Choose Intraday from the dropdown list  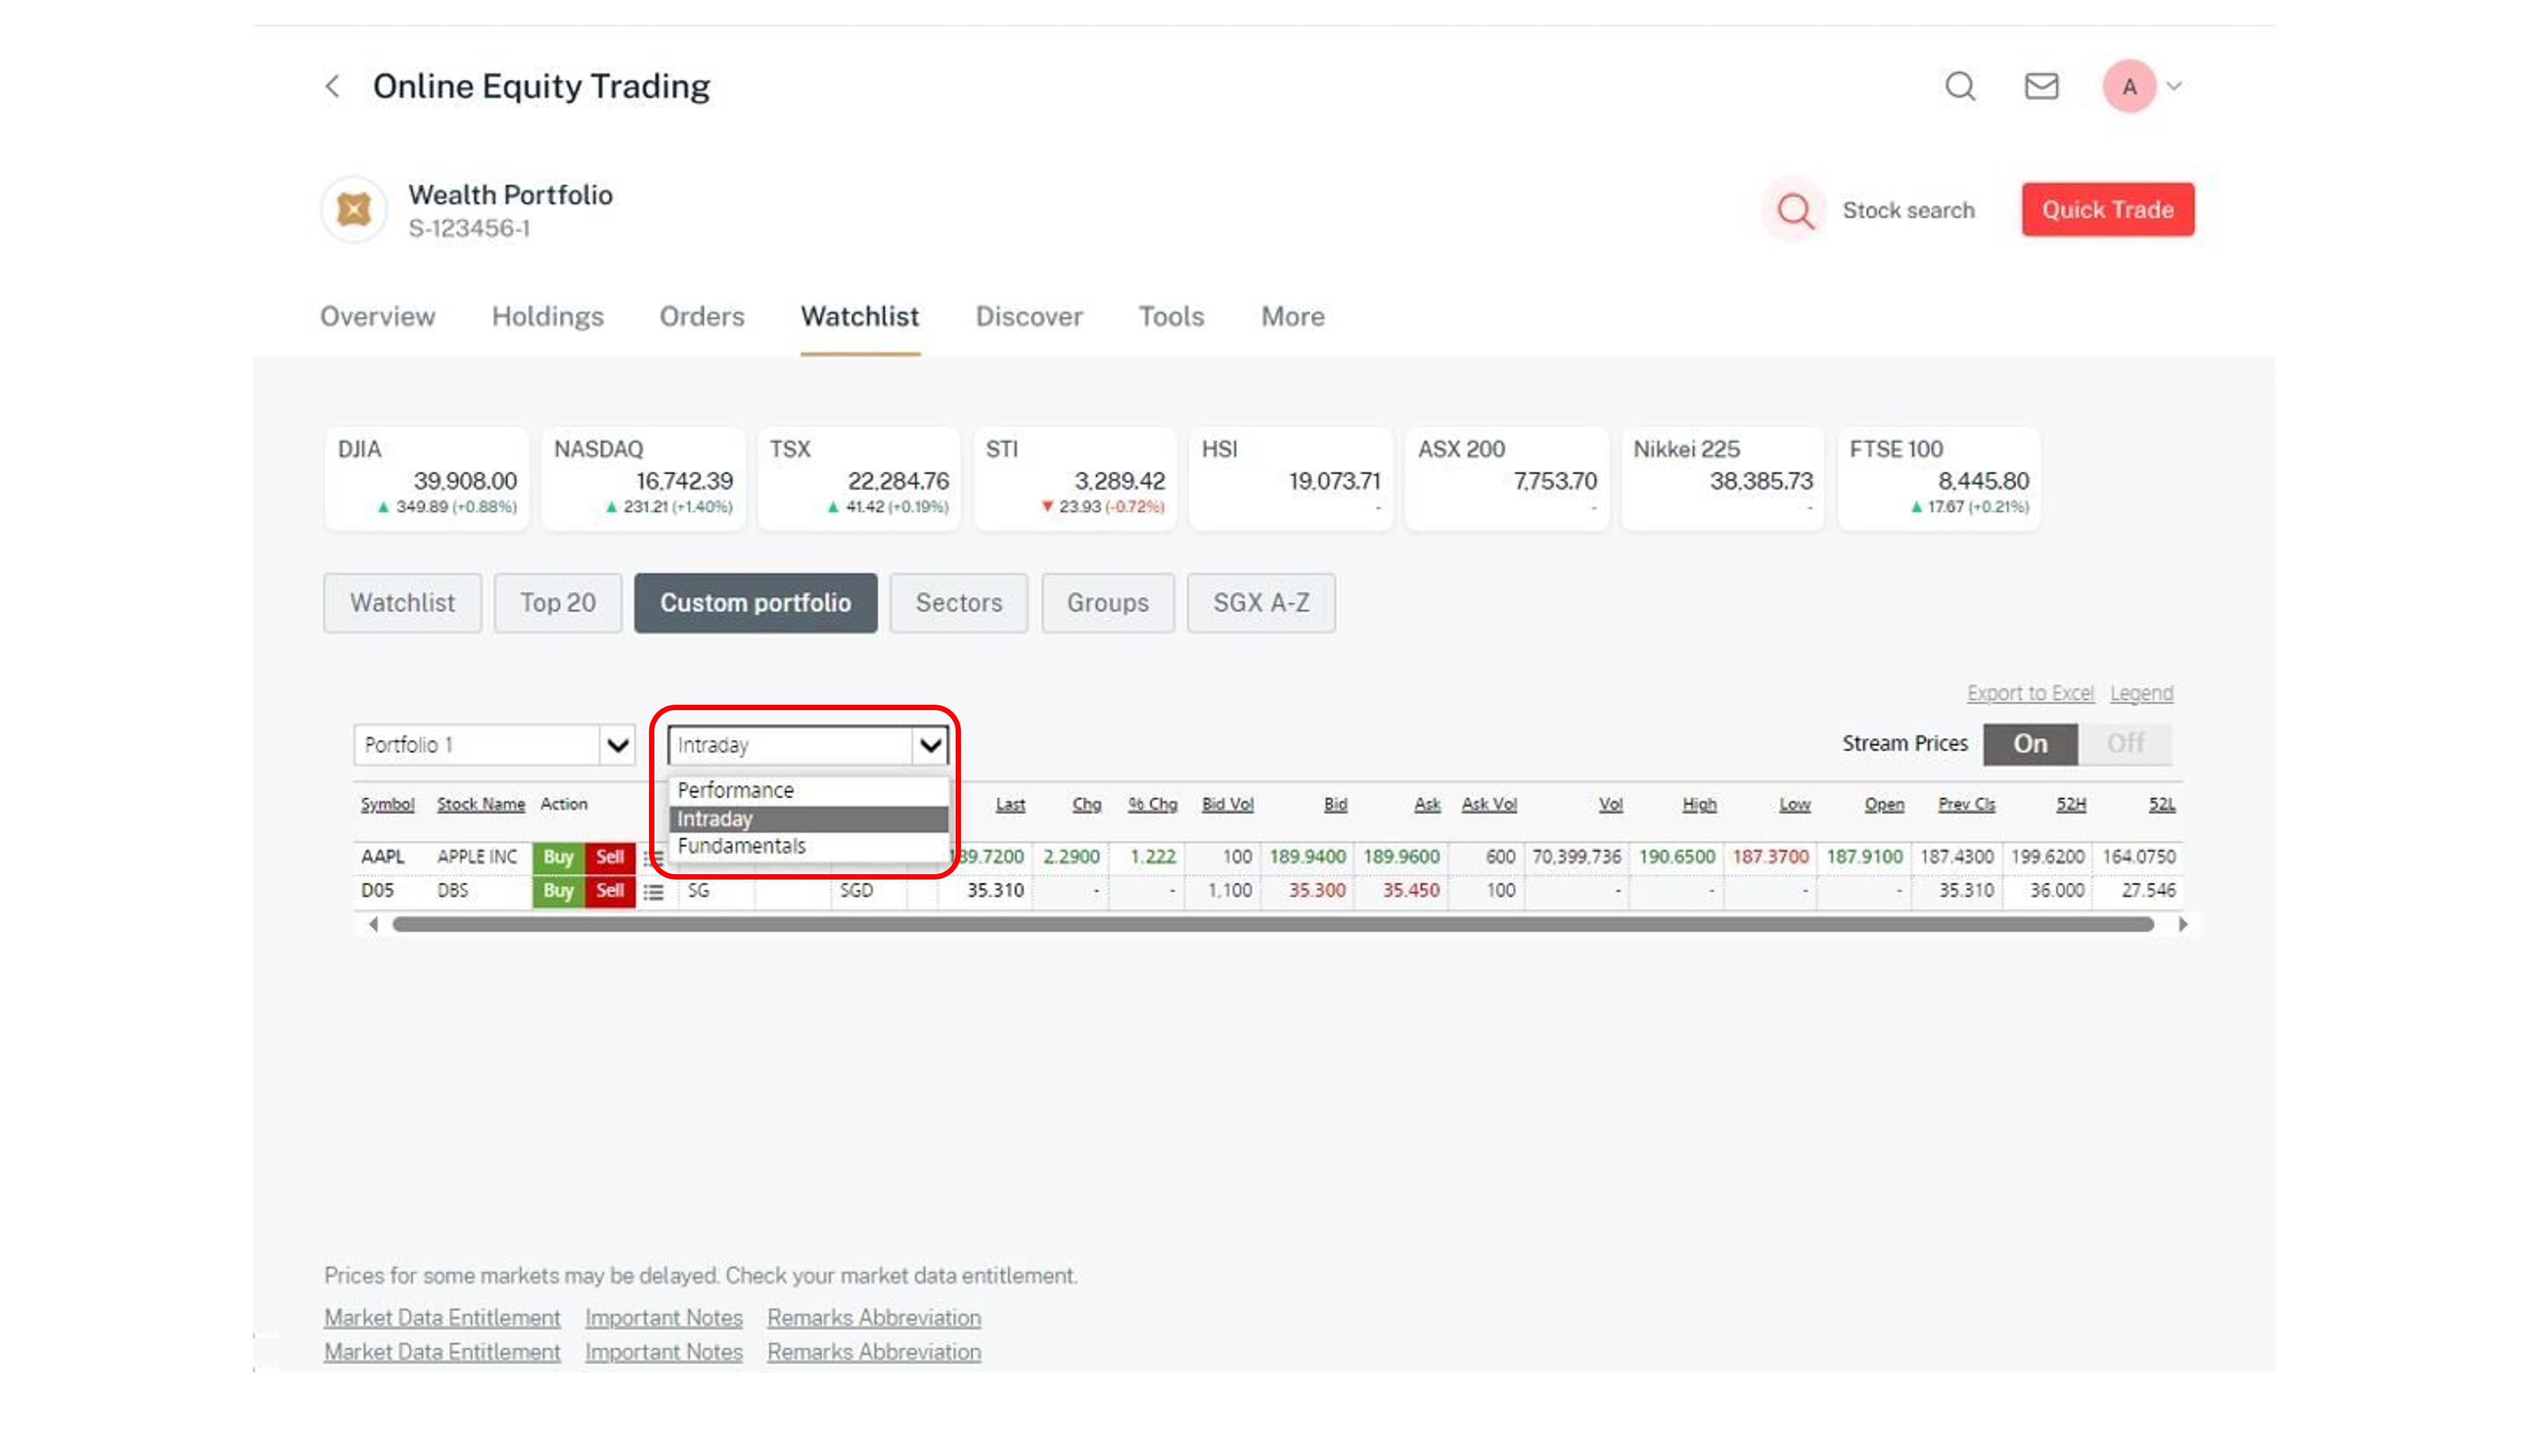pyautogui.click(x=808, y=819)
